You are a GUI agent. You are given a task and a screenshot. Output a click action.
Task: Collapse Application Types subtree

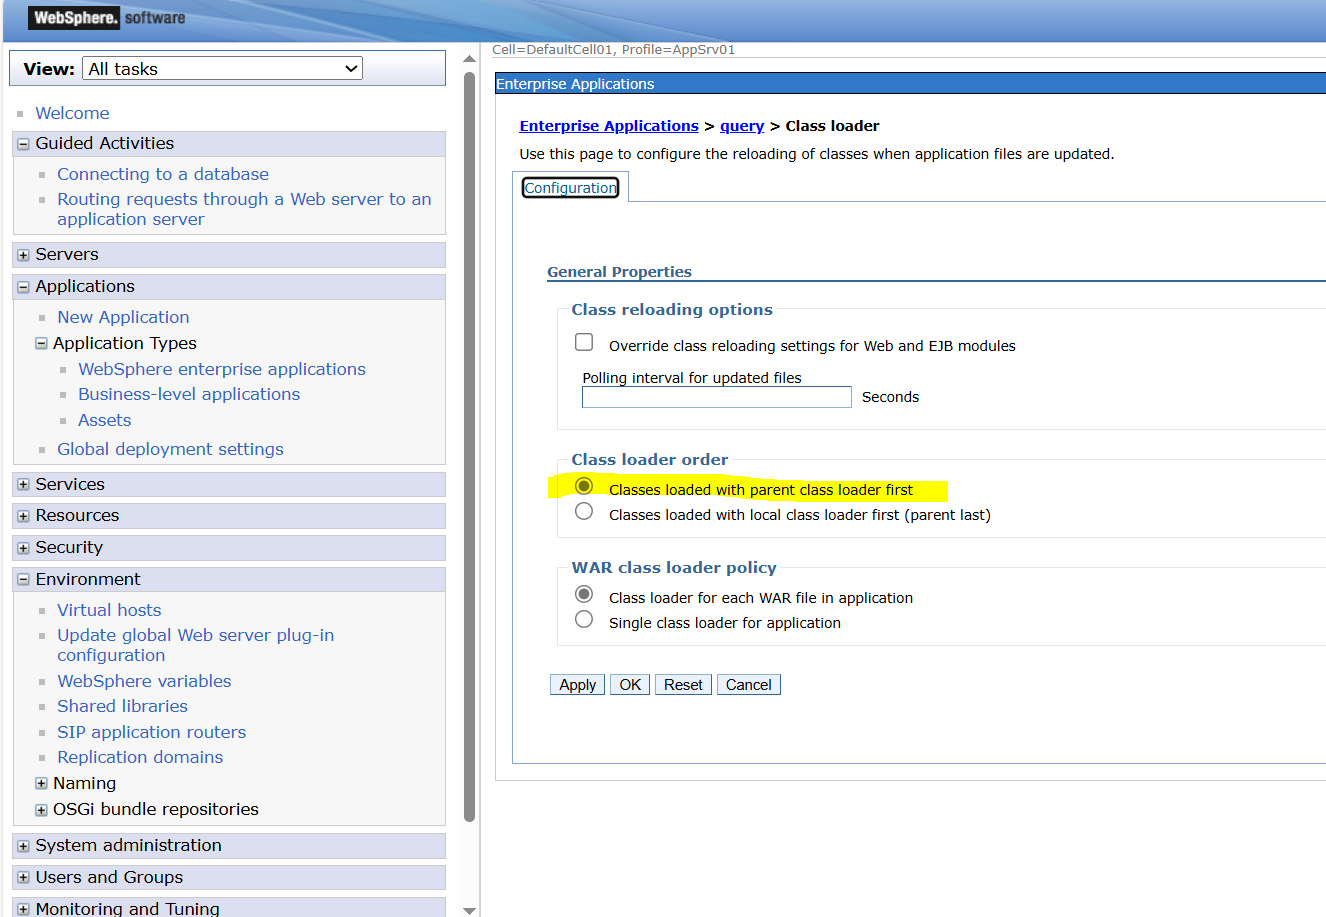(41, 343)
